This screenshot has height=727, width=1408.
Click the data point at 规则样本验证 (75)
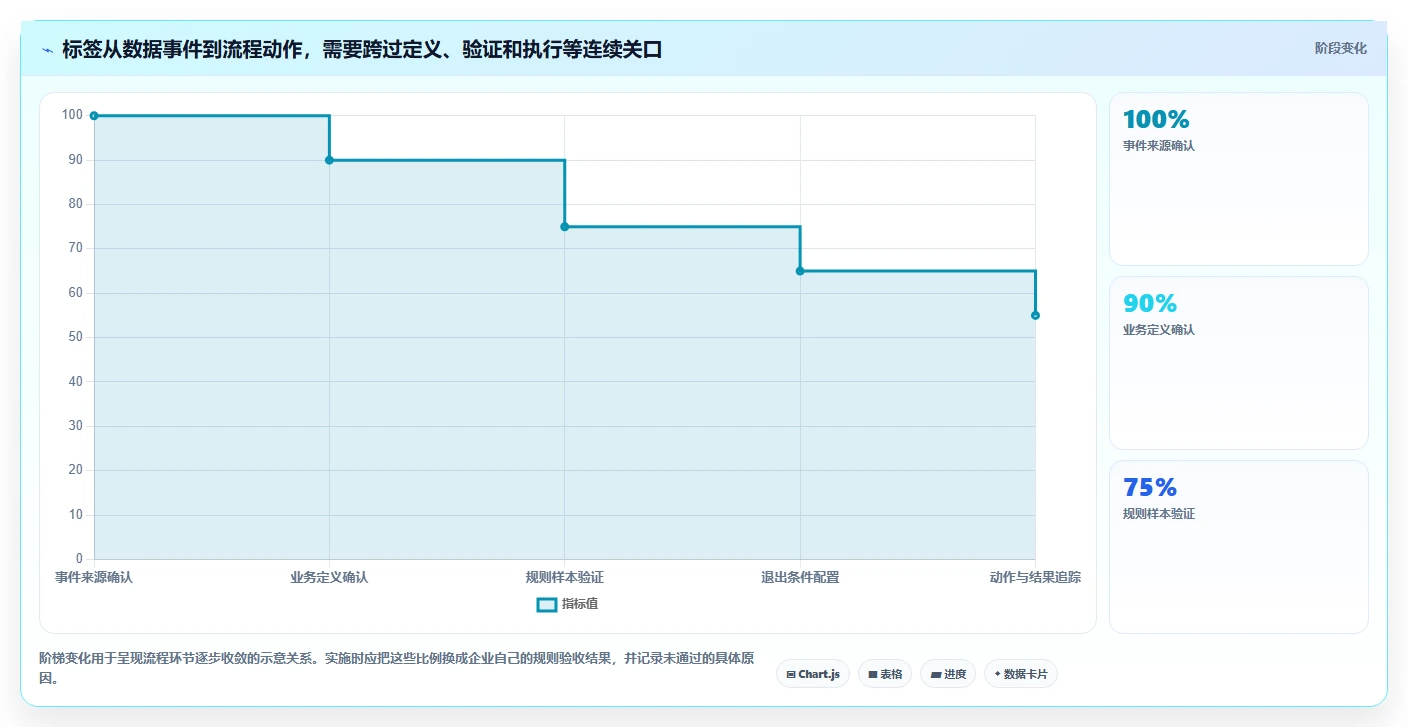(564, 227)
